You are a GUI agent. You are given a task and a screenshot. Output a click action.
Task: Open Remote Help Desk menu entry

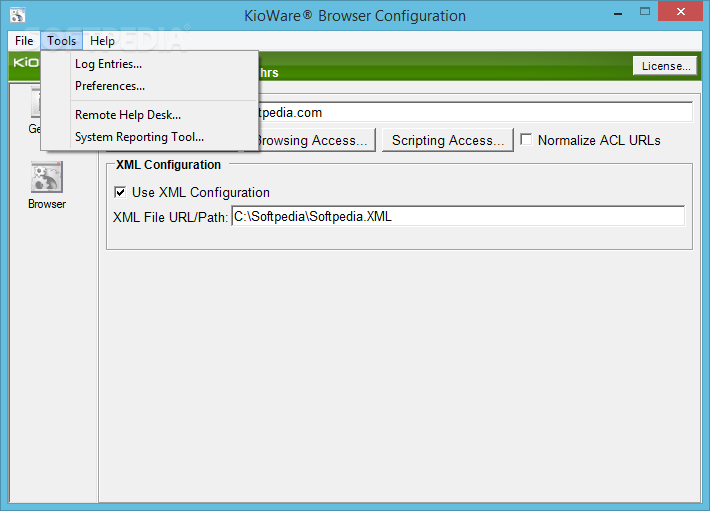149,115
